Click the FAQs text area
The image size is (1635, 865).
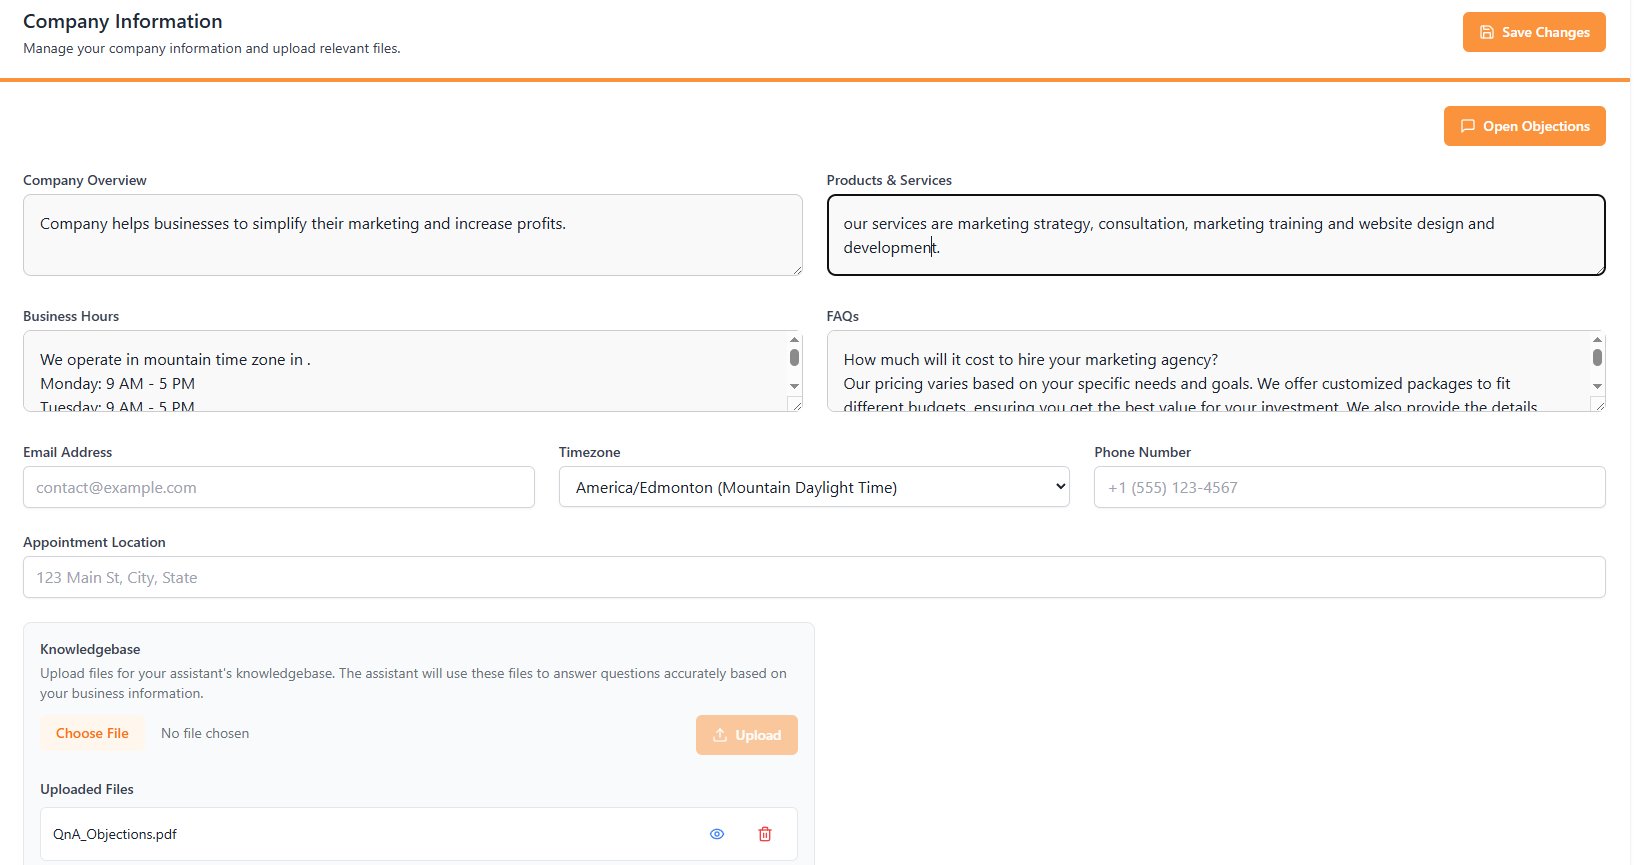coord(1208,371)
